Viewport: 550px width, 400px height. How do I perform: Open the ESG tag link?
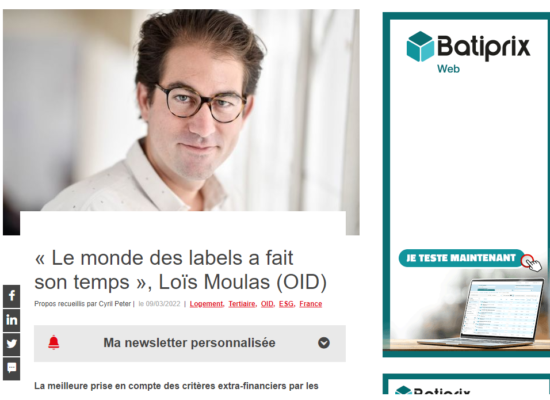pyautogui.click(x=287, y=304)
